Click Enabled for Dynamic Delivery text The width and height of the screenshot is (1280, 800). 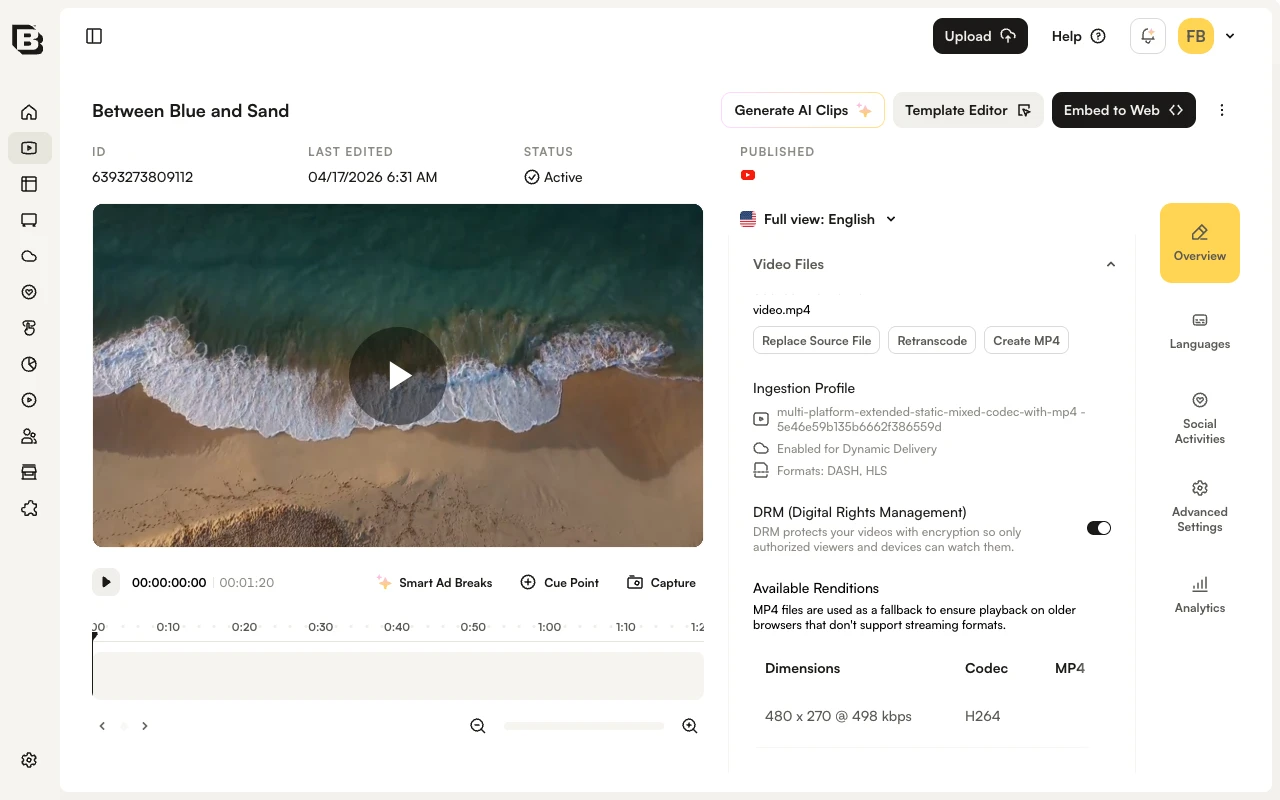click(857, 449)
